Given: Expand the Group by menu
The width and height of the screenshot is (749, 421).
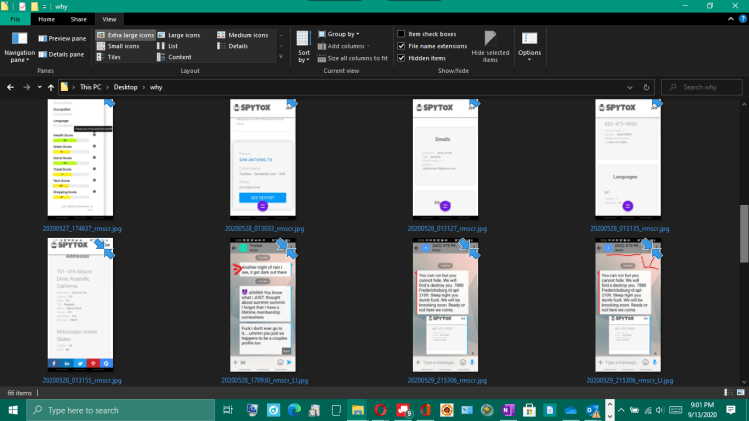Looking at the screenshot, I should (x=344, y=35).
